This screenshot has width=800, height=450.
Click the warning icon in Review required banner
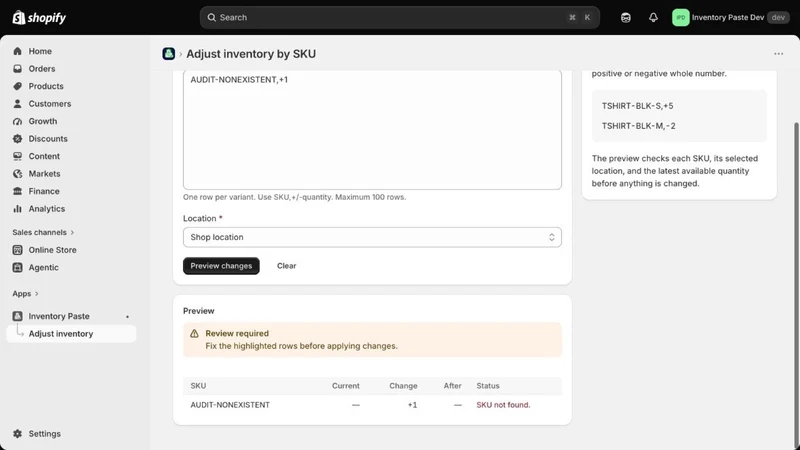pyautogui.click(x=194, y=334)
